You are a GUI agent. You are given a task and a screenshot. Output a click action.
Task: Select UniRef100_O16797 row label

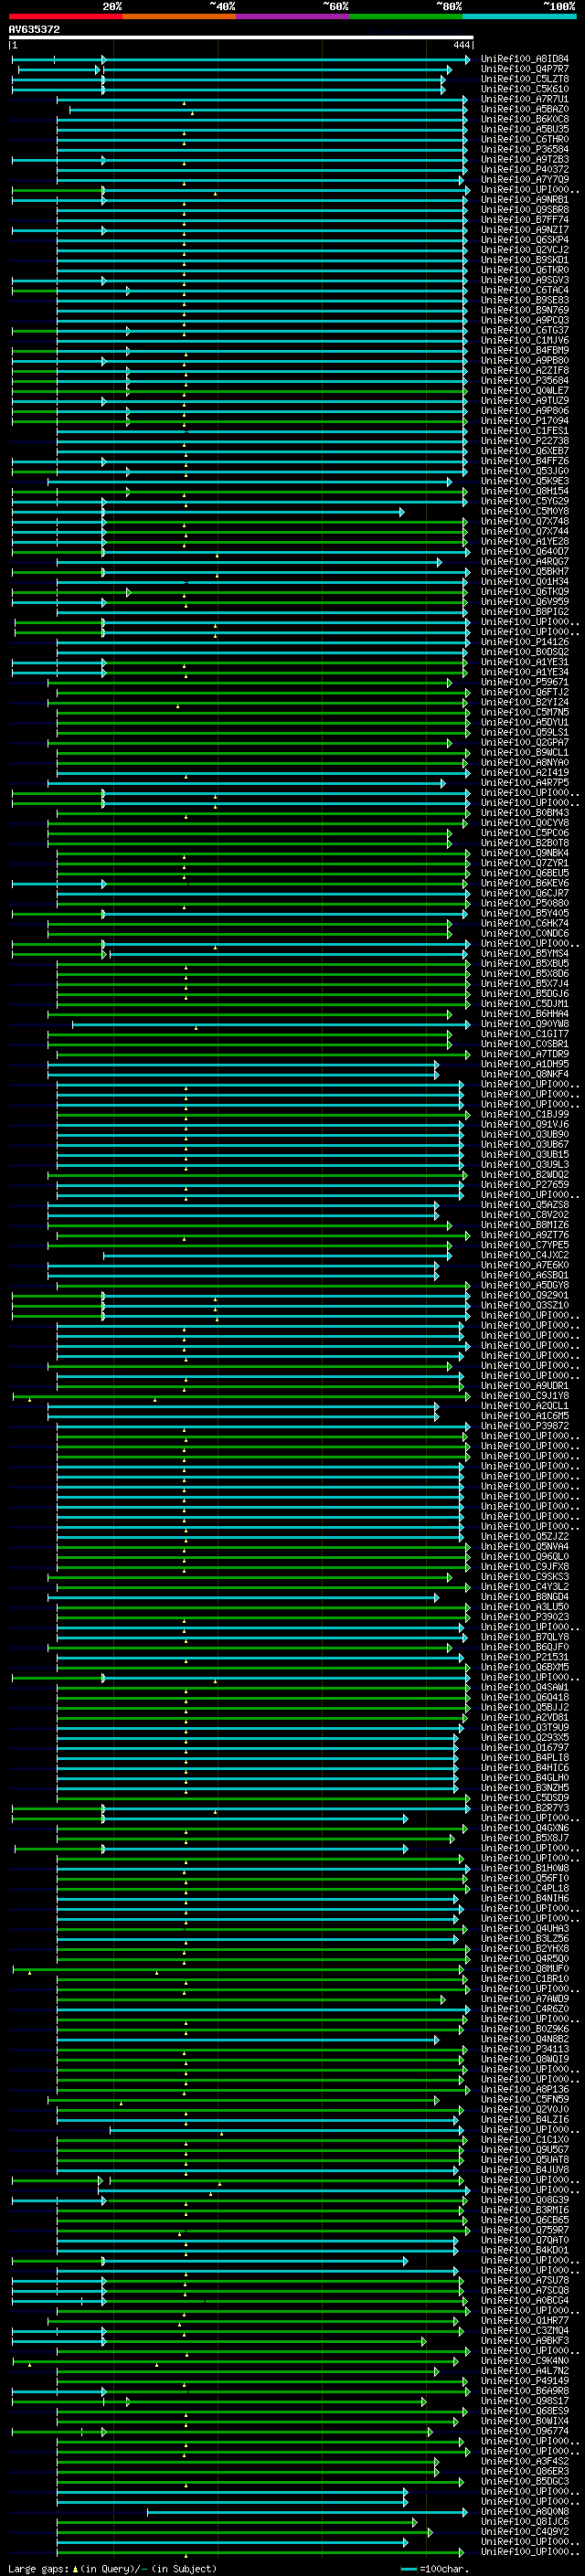point(524,1749)
